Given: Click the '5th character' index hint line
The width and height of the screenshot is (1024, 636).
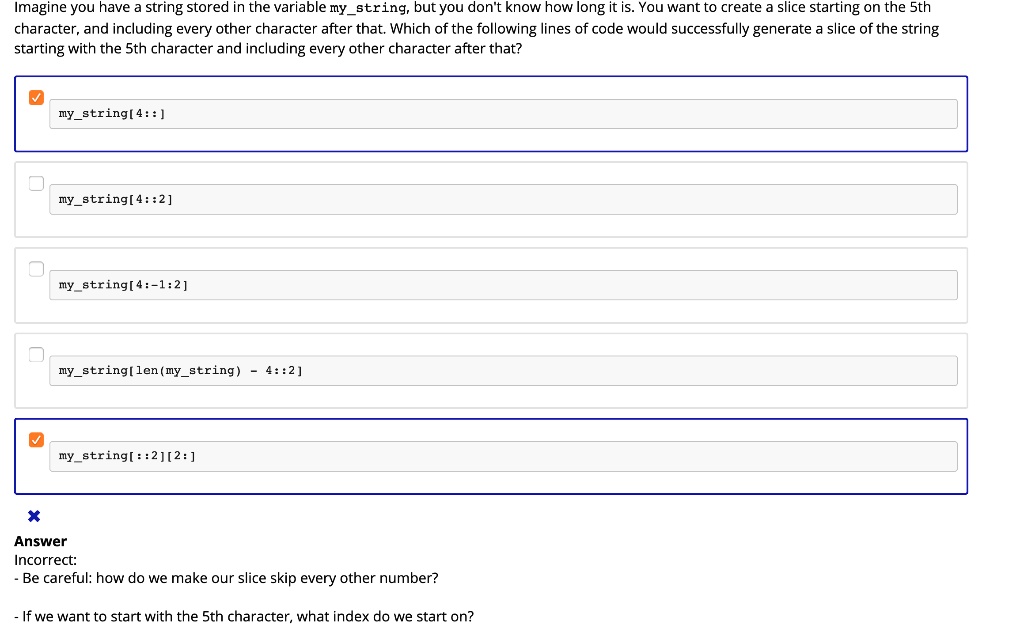Looking at the screenshot, I should (x=244, y=616).
